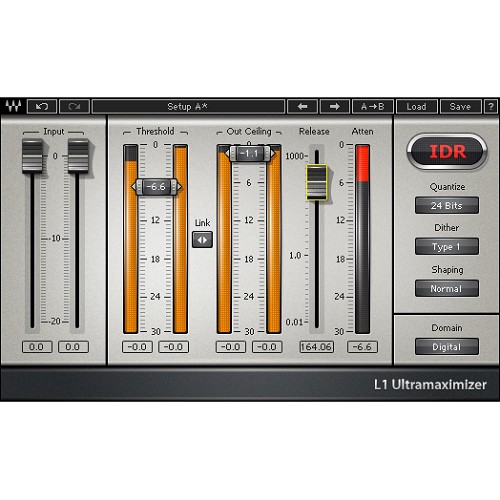Redo the last undone change
Screen dimensions: 500x500
(x=74, y=106)
